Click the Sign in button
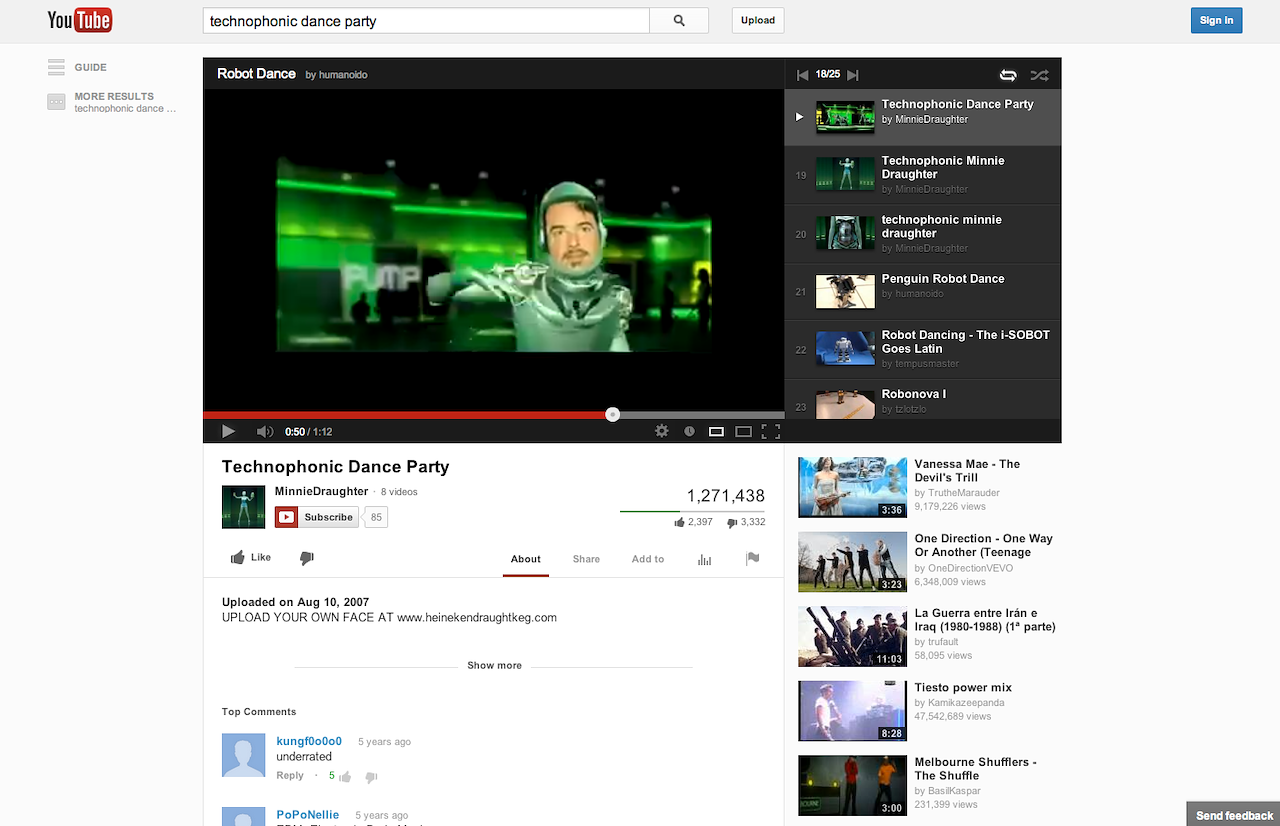Screen dimensions: 1280x826 (1216, 21)
